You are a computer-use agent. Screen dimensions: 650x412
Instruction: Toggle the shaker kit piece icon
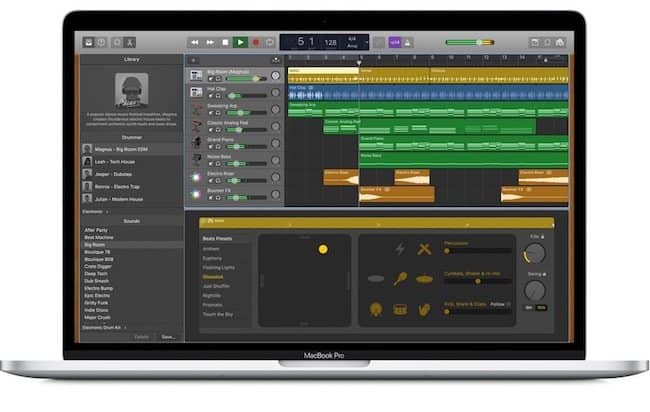click(400, 278)
